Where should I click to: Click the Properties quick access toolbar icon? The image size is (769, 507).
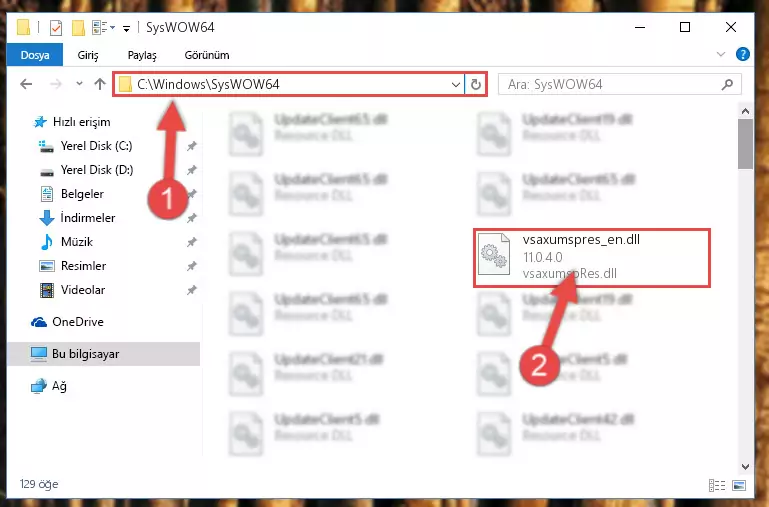(x=56, y=28)
